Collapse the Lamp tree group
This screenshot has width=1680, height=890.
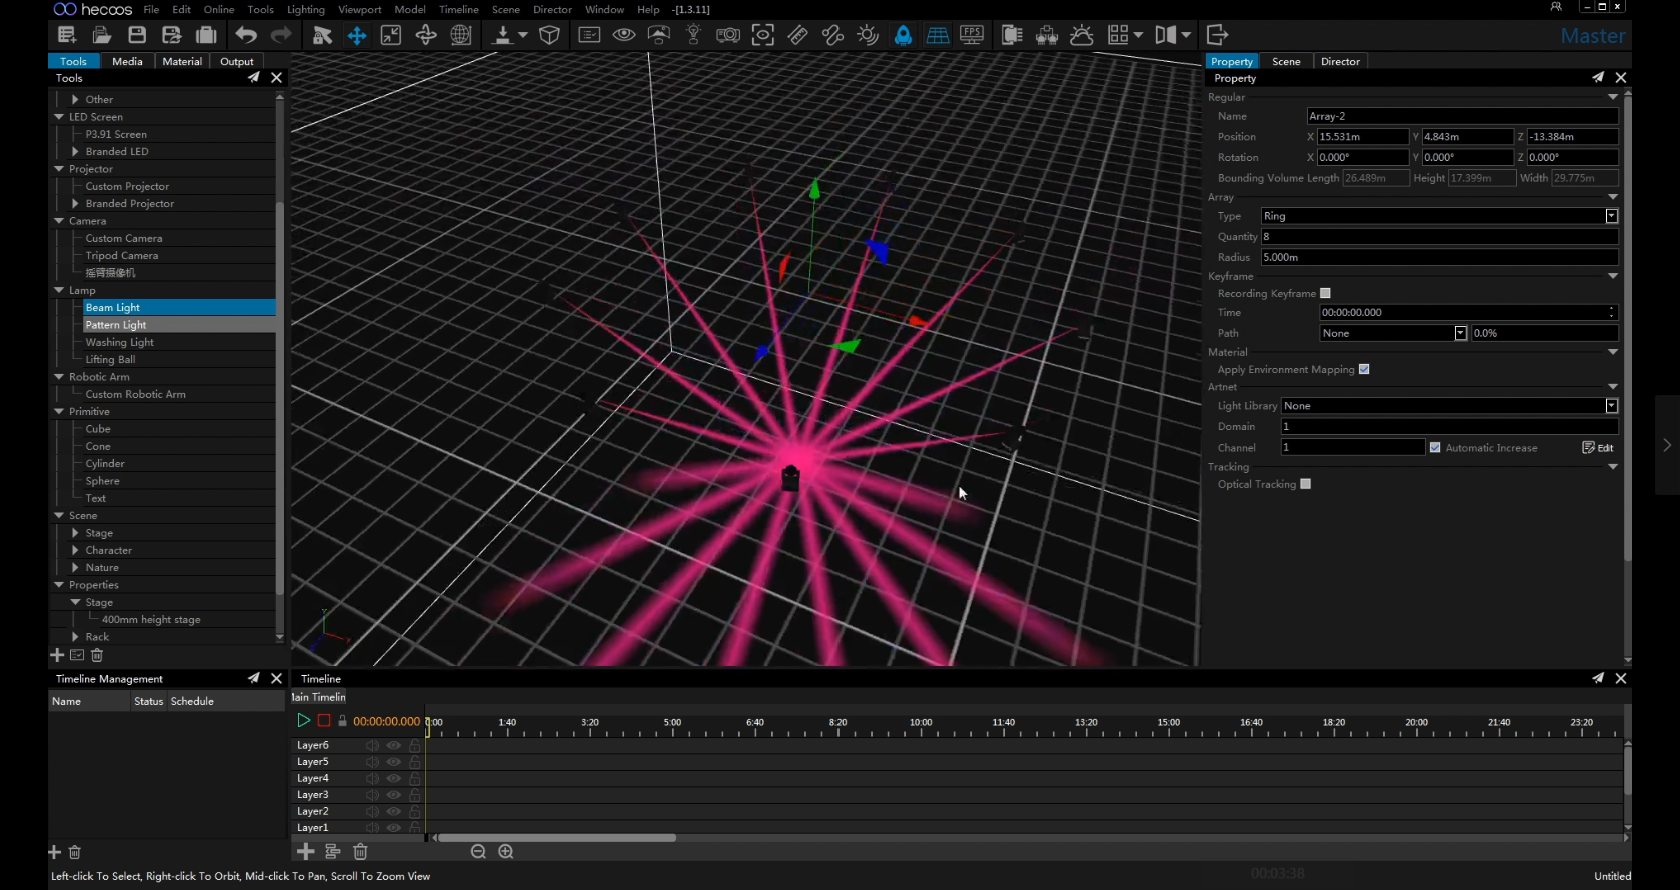coord(59,290)
